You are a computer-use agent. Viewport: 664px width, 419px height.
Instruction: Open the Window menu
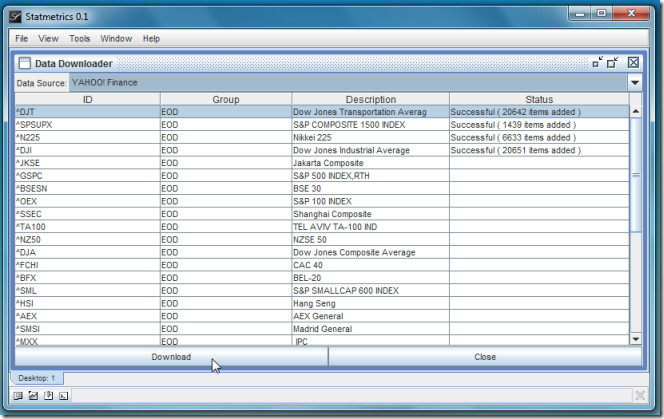(116, 39)
